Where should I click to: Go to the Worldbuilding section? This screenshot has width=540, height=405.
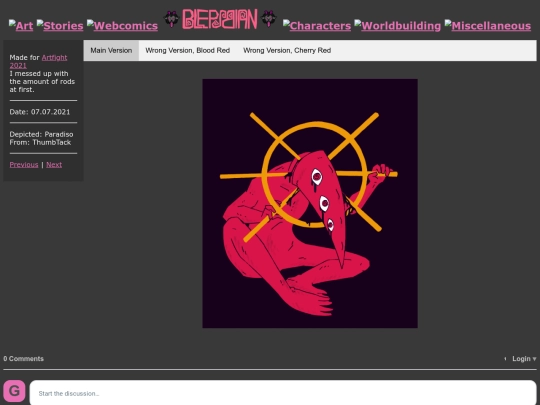tap(397, 25)
